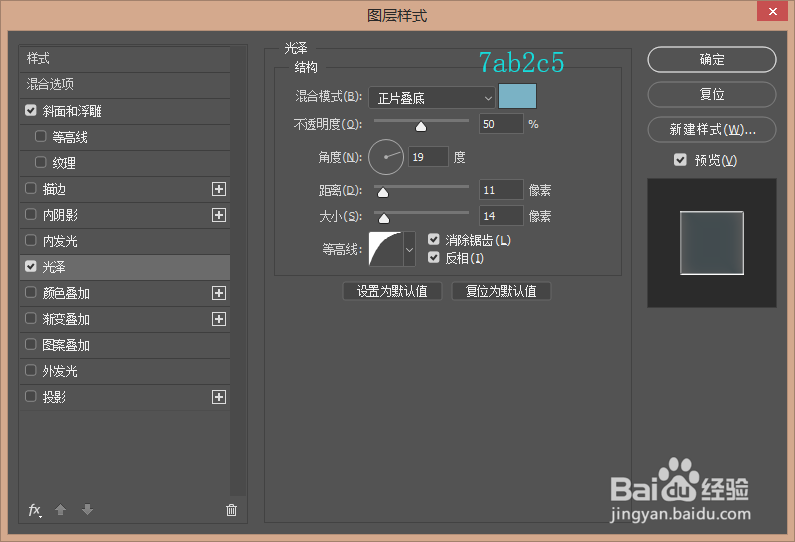Click the effects list vertical scrollbar
The image size is (795, 542).
click(x=238, y=271)
